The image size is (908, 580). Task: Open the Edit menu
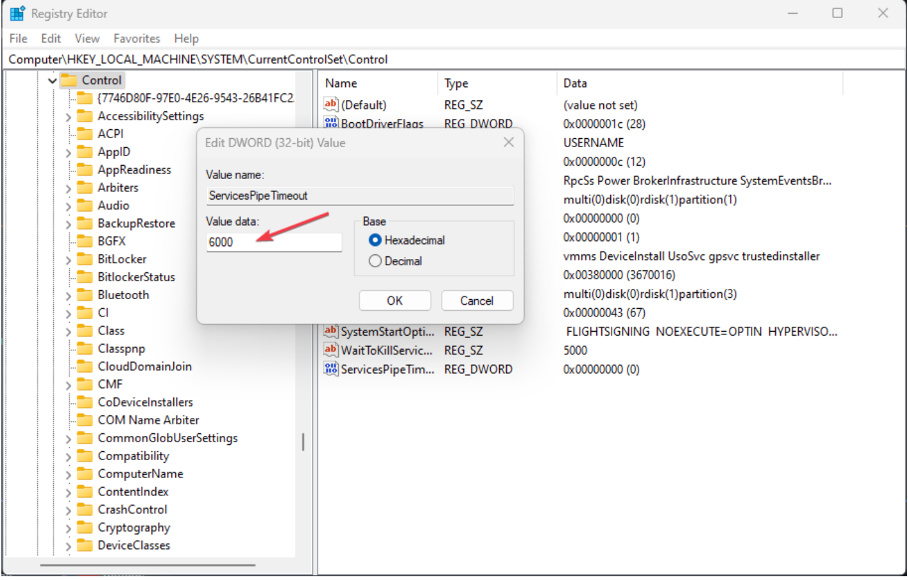click(x=51, y=38)
